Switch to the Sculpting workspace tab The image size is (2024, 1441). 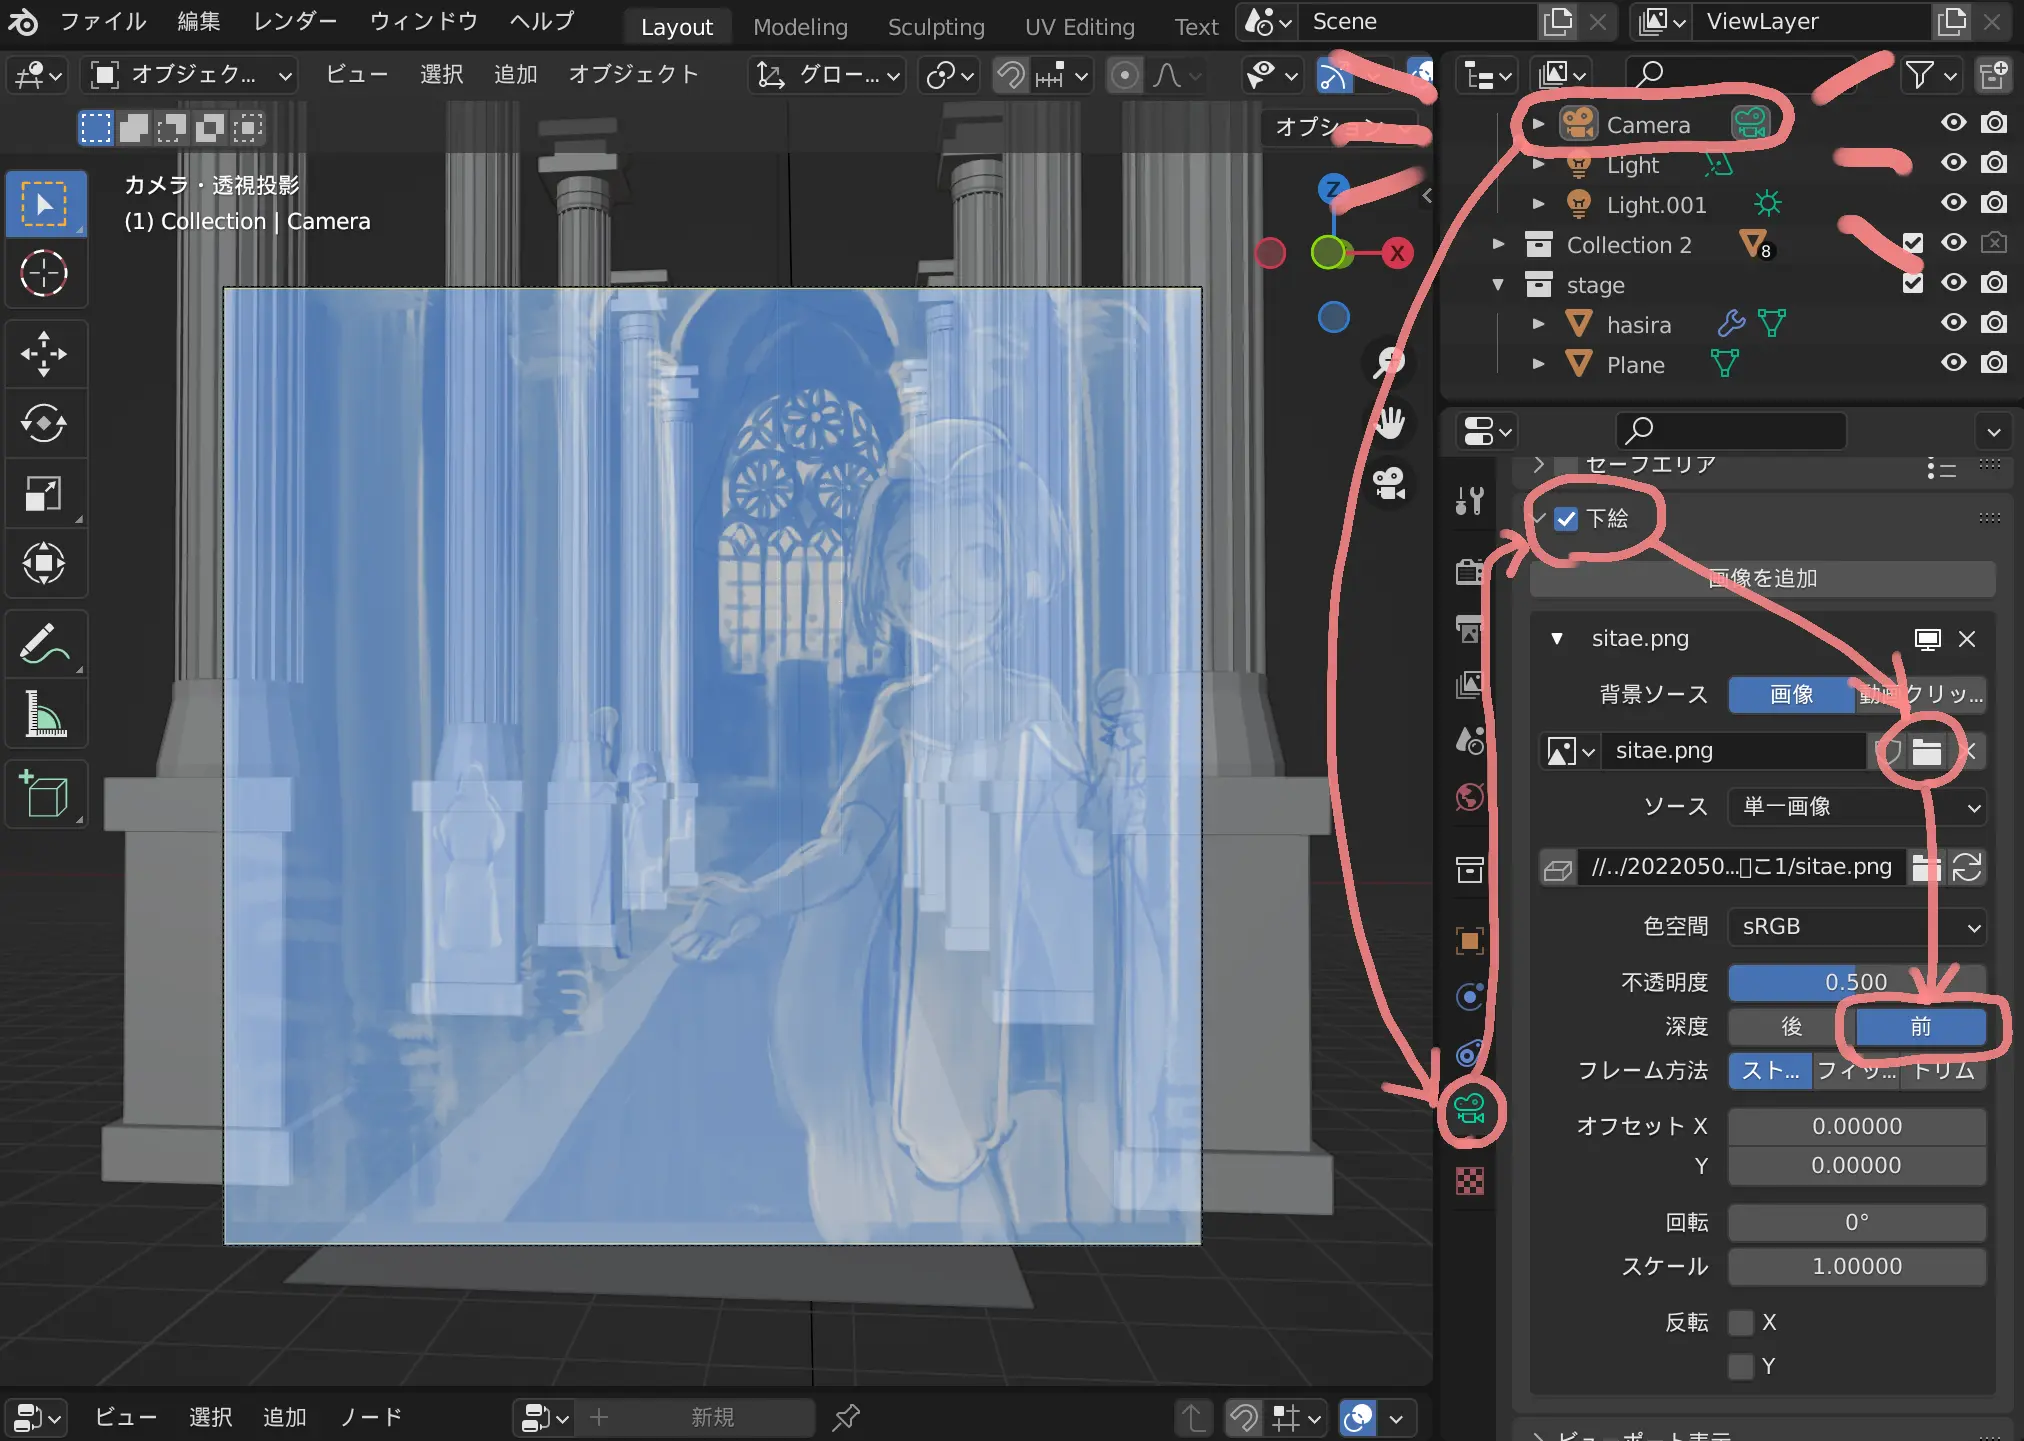pyautogui.click(x=936, y=27)
